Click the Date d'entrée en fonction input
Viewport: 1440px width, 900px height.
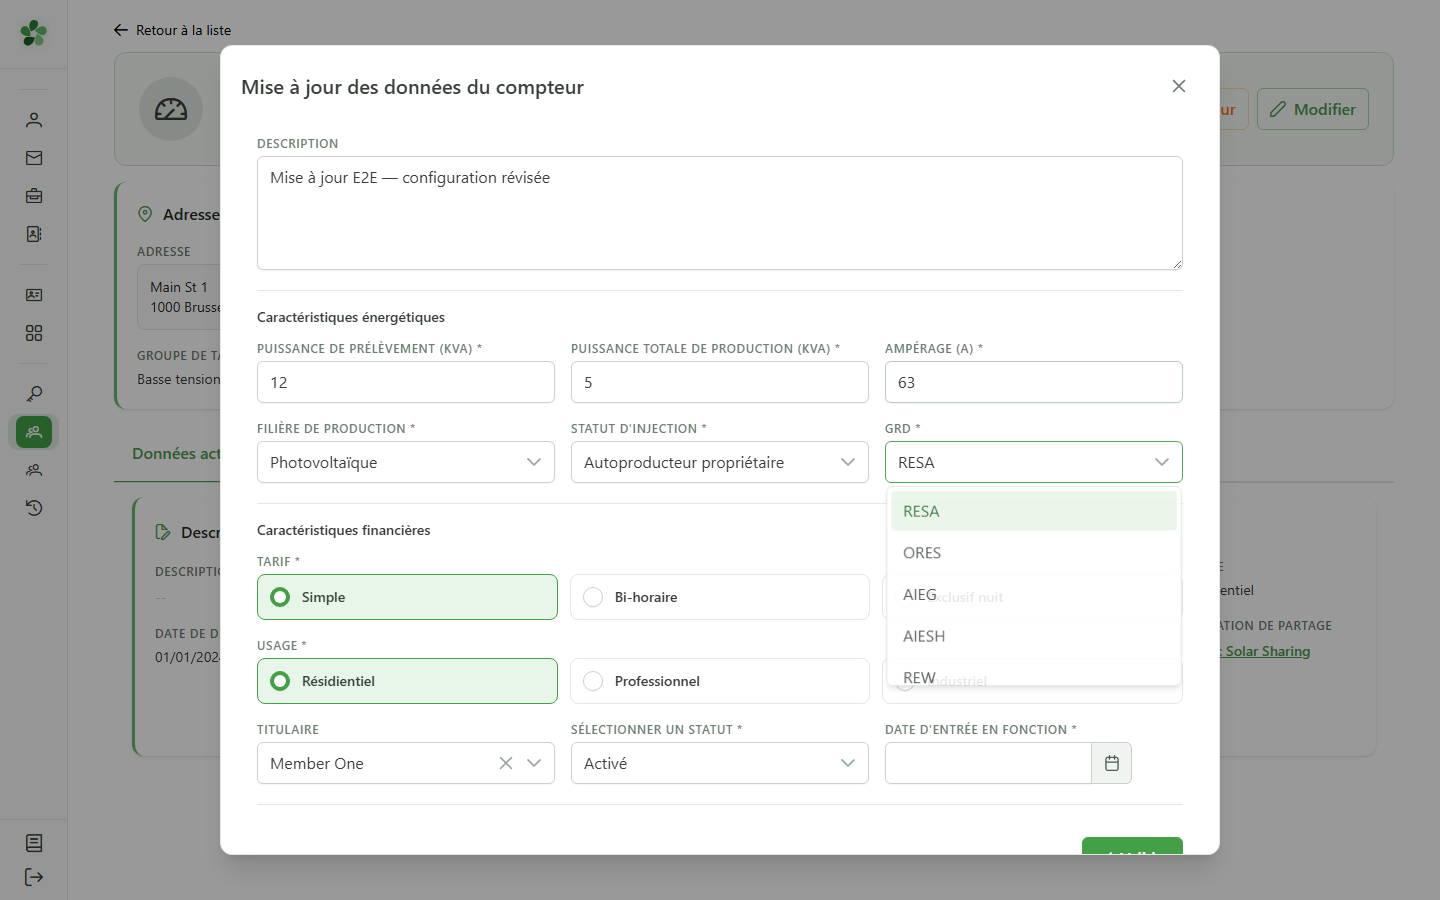coord(988,763)
